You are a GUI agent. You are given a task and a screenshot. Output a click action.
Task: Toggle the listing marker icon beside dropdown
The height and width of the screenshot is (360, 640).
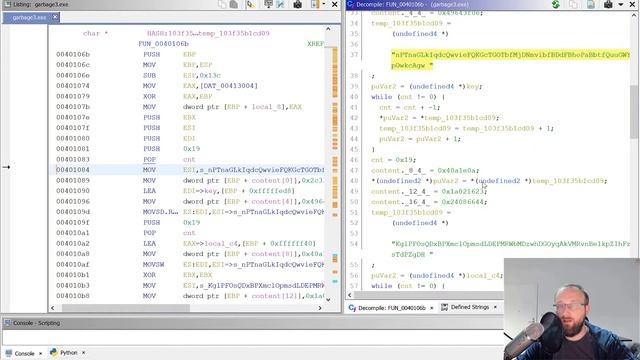pyautogui.click(x=315, y=4)
